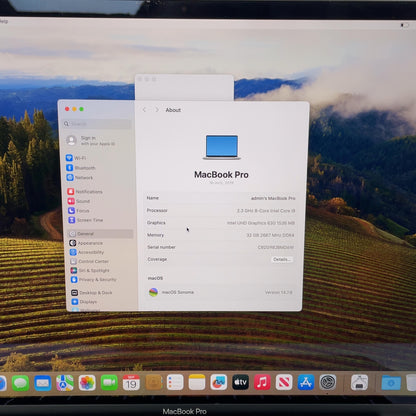Select Displays in the sidebar
Image resolution: width=416 pixels, height=416 pixels.
pyautogui.click(x=84, y=302)
